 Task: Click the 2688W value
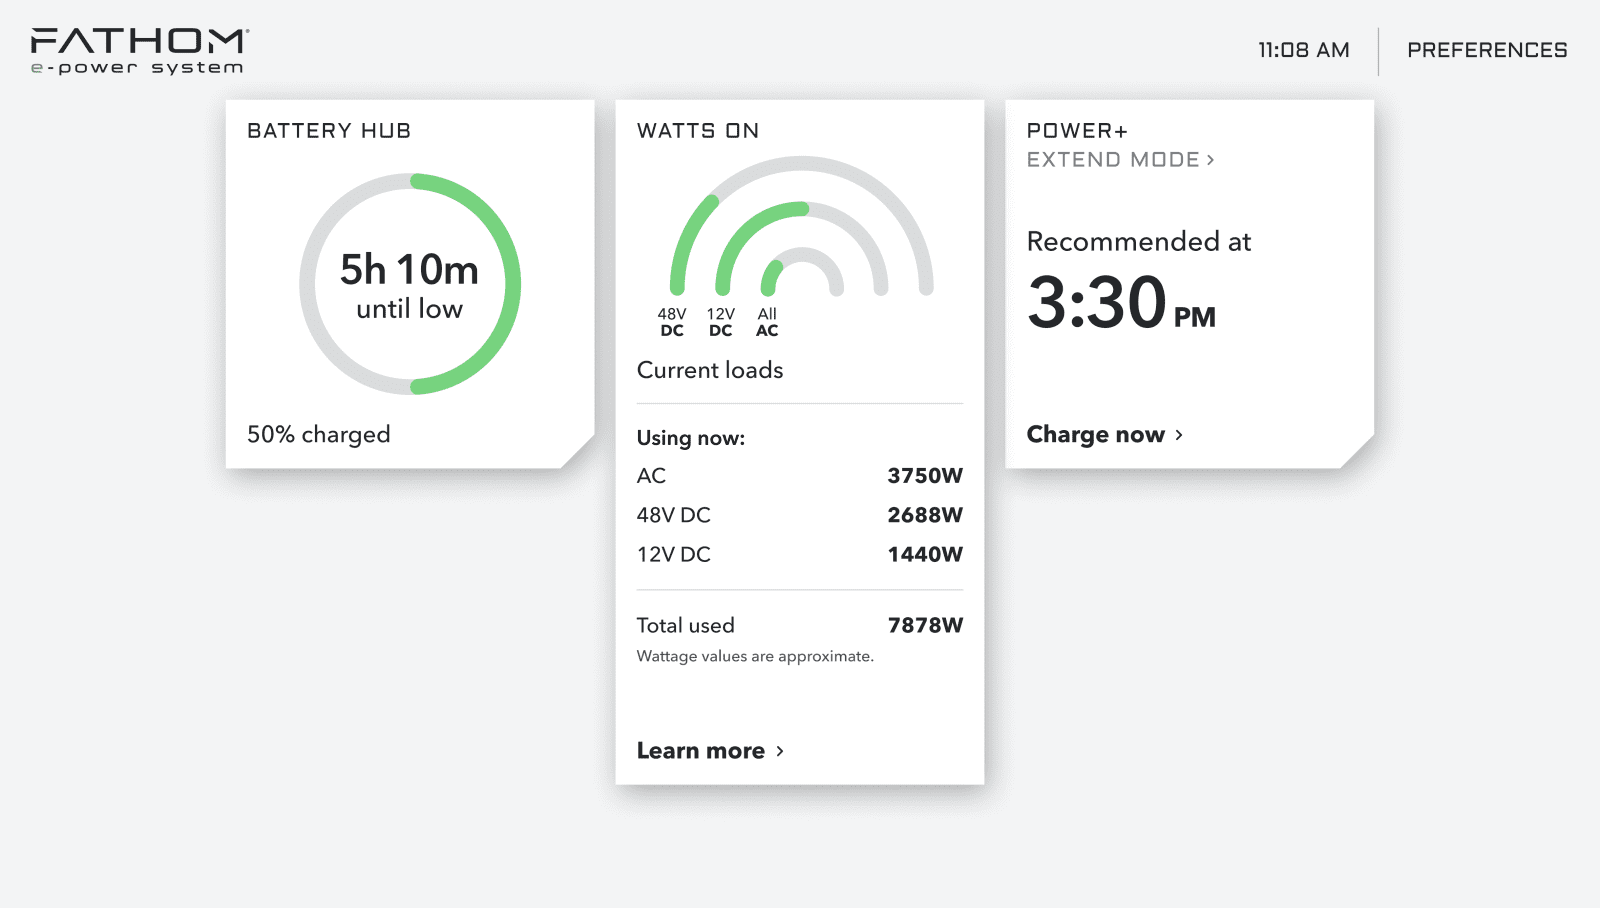925,515
